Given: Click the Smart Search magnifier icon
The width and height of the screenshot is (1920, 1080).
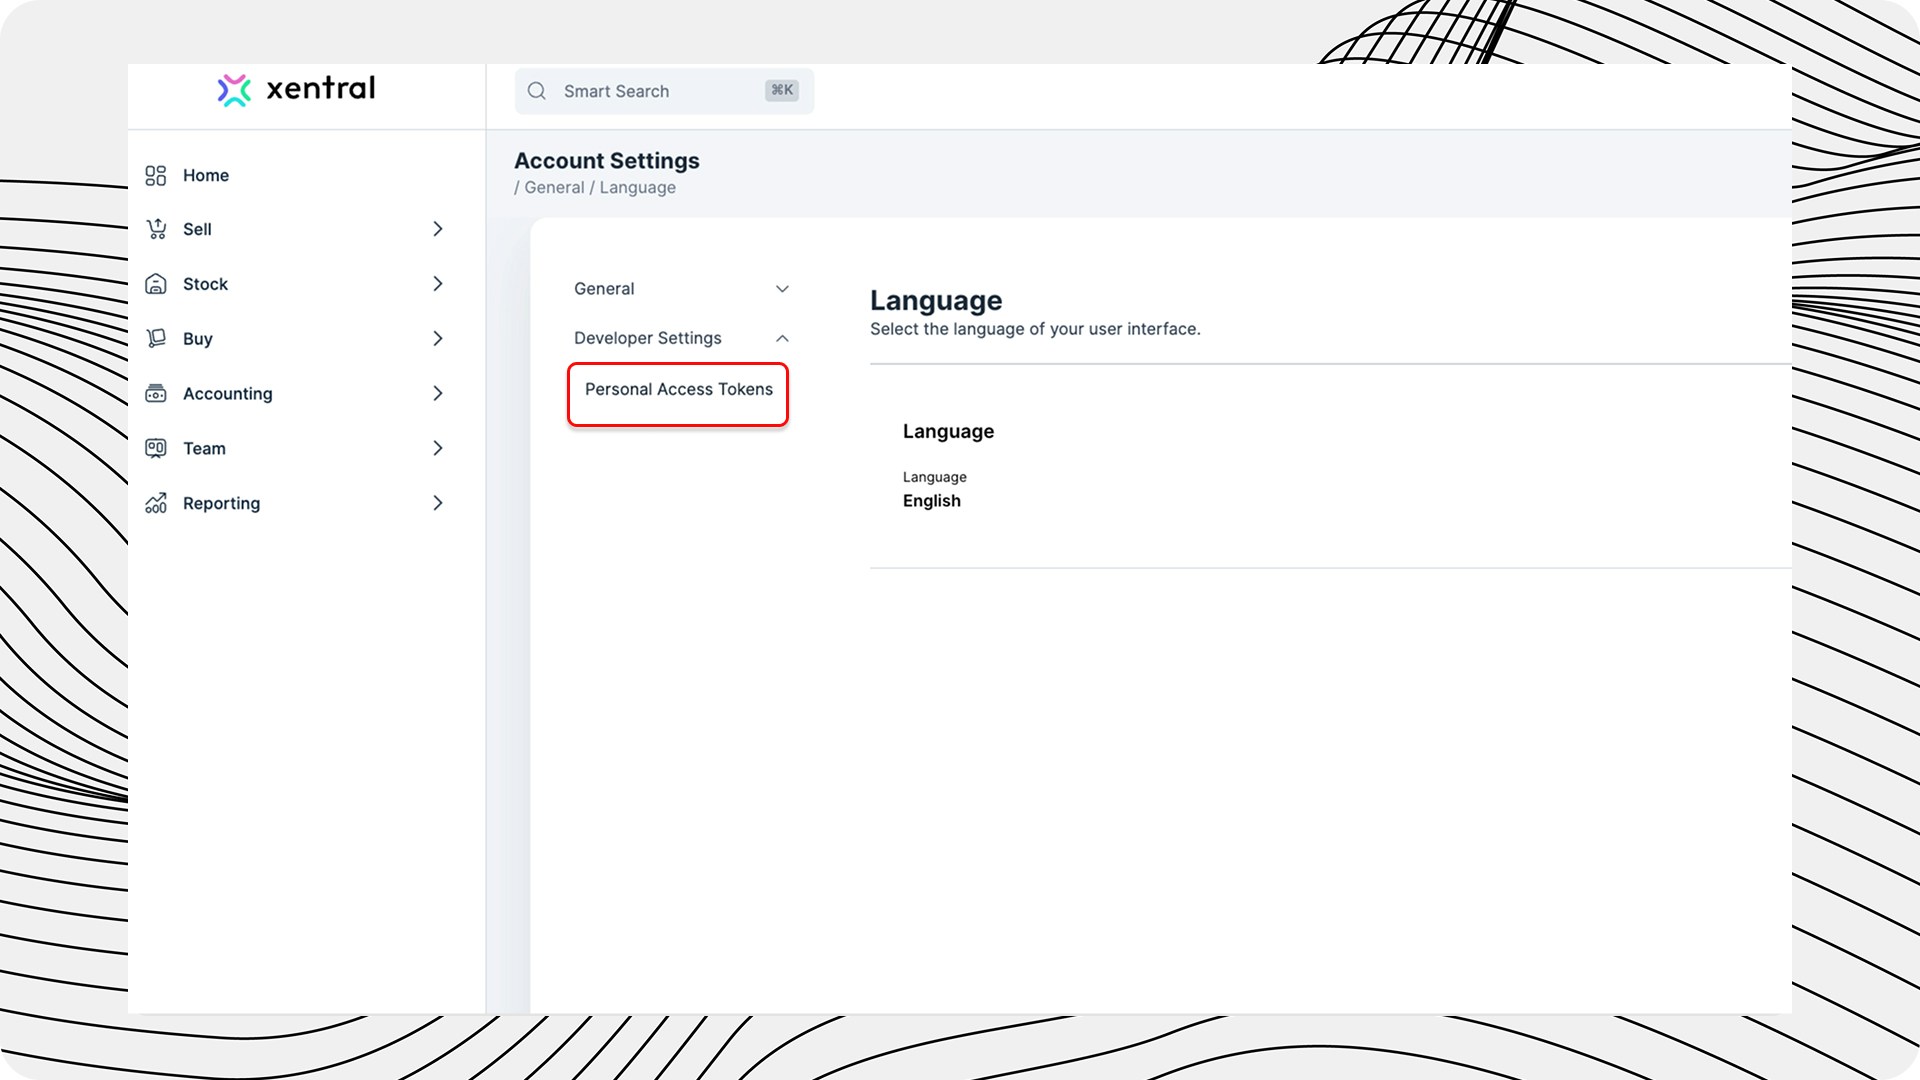Looking at the screenshot, I should [x=537, y=91].
